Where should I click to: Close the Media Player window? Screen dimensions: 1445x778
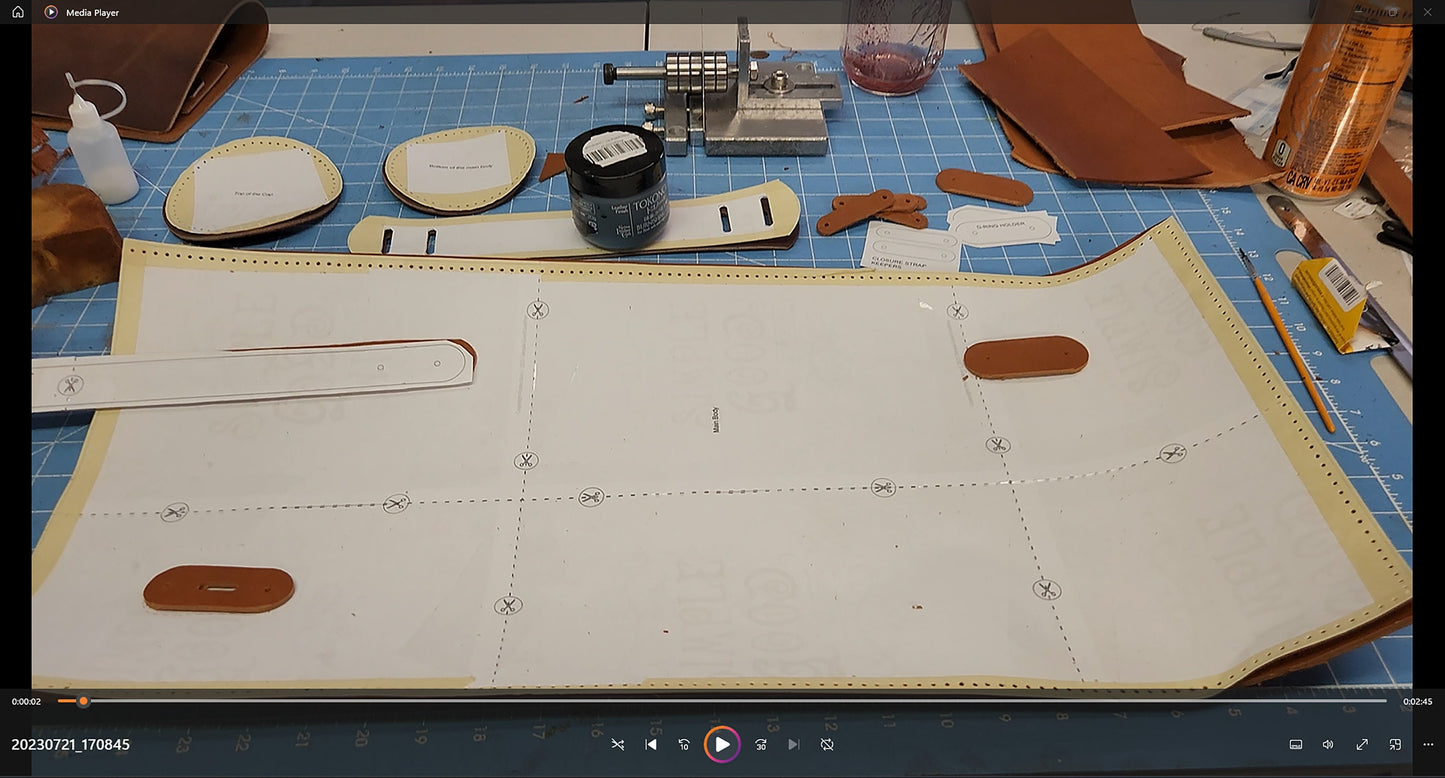point(1427,12)
